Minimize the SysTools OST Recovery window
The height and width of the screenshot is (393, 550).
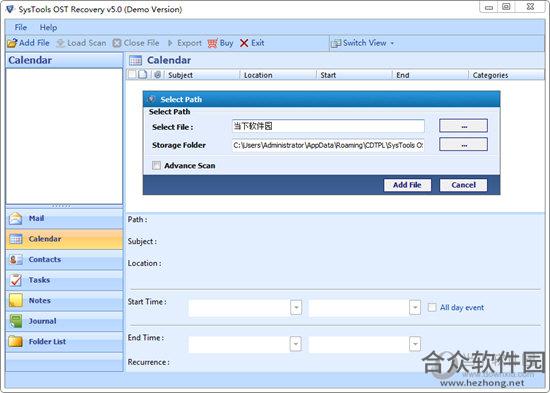489,7
